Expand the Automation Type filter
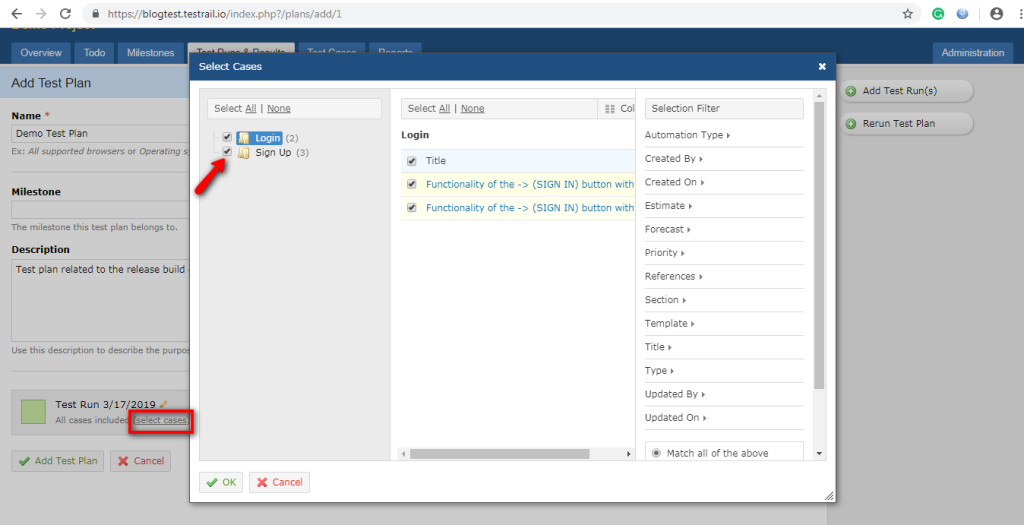This screenshot has height=525, width=1024. 687,135
